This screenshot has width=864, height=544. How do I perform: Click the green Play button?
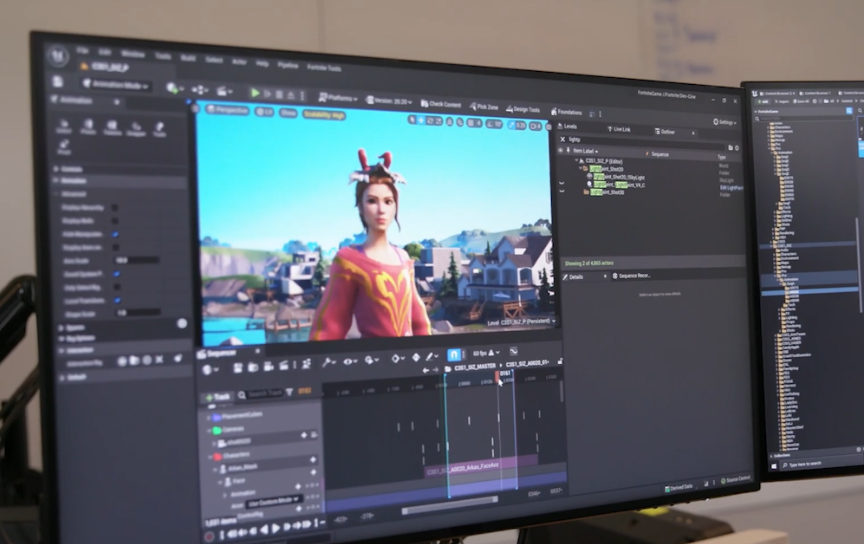[255, 93]
